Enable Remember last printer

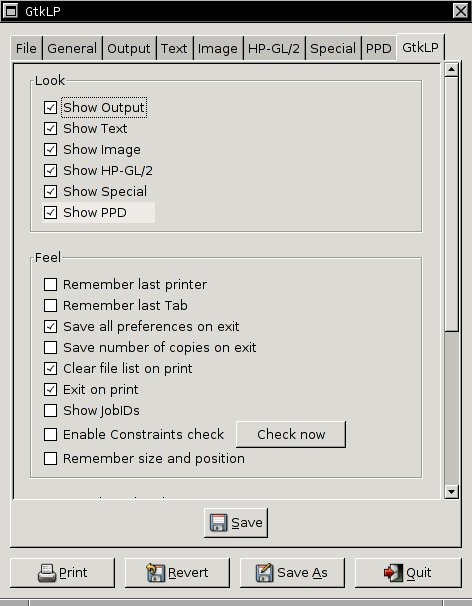(x=50, y=284)
